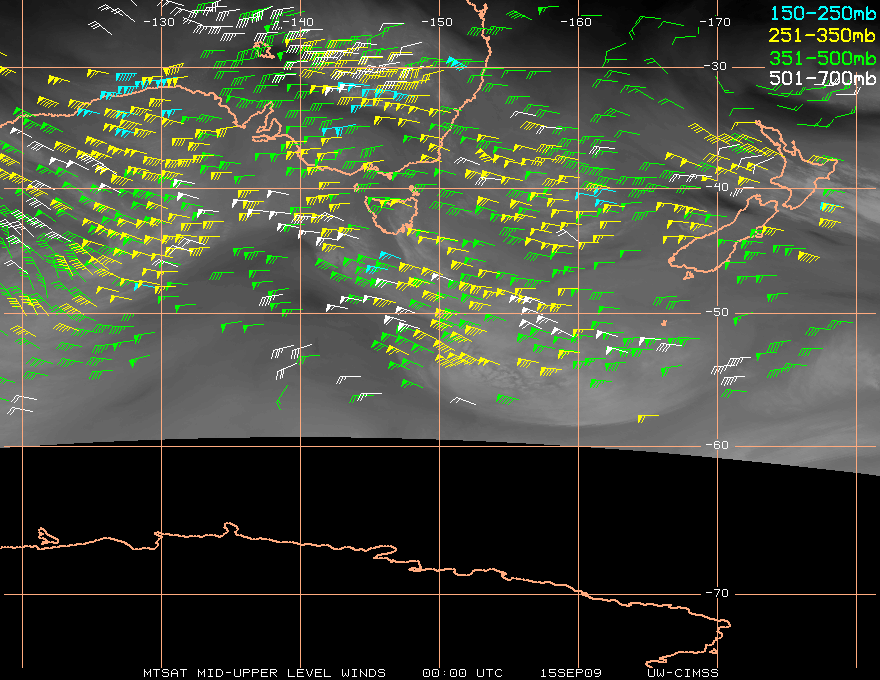Click the -130 longitude label
The height and width of the screenshot is (680, 880).
pyautogui.click(x=159, y=22)
